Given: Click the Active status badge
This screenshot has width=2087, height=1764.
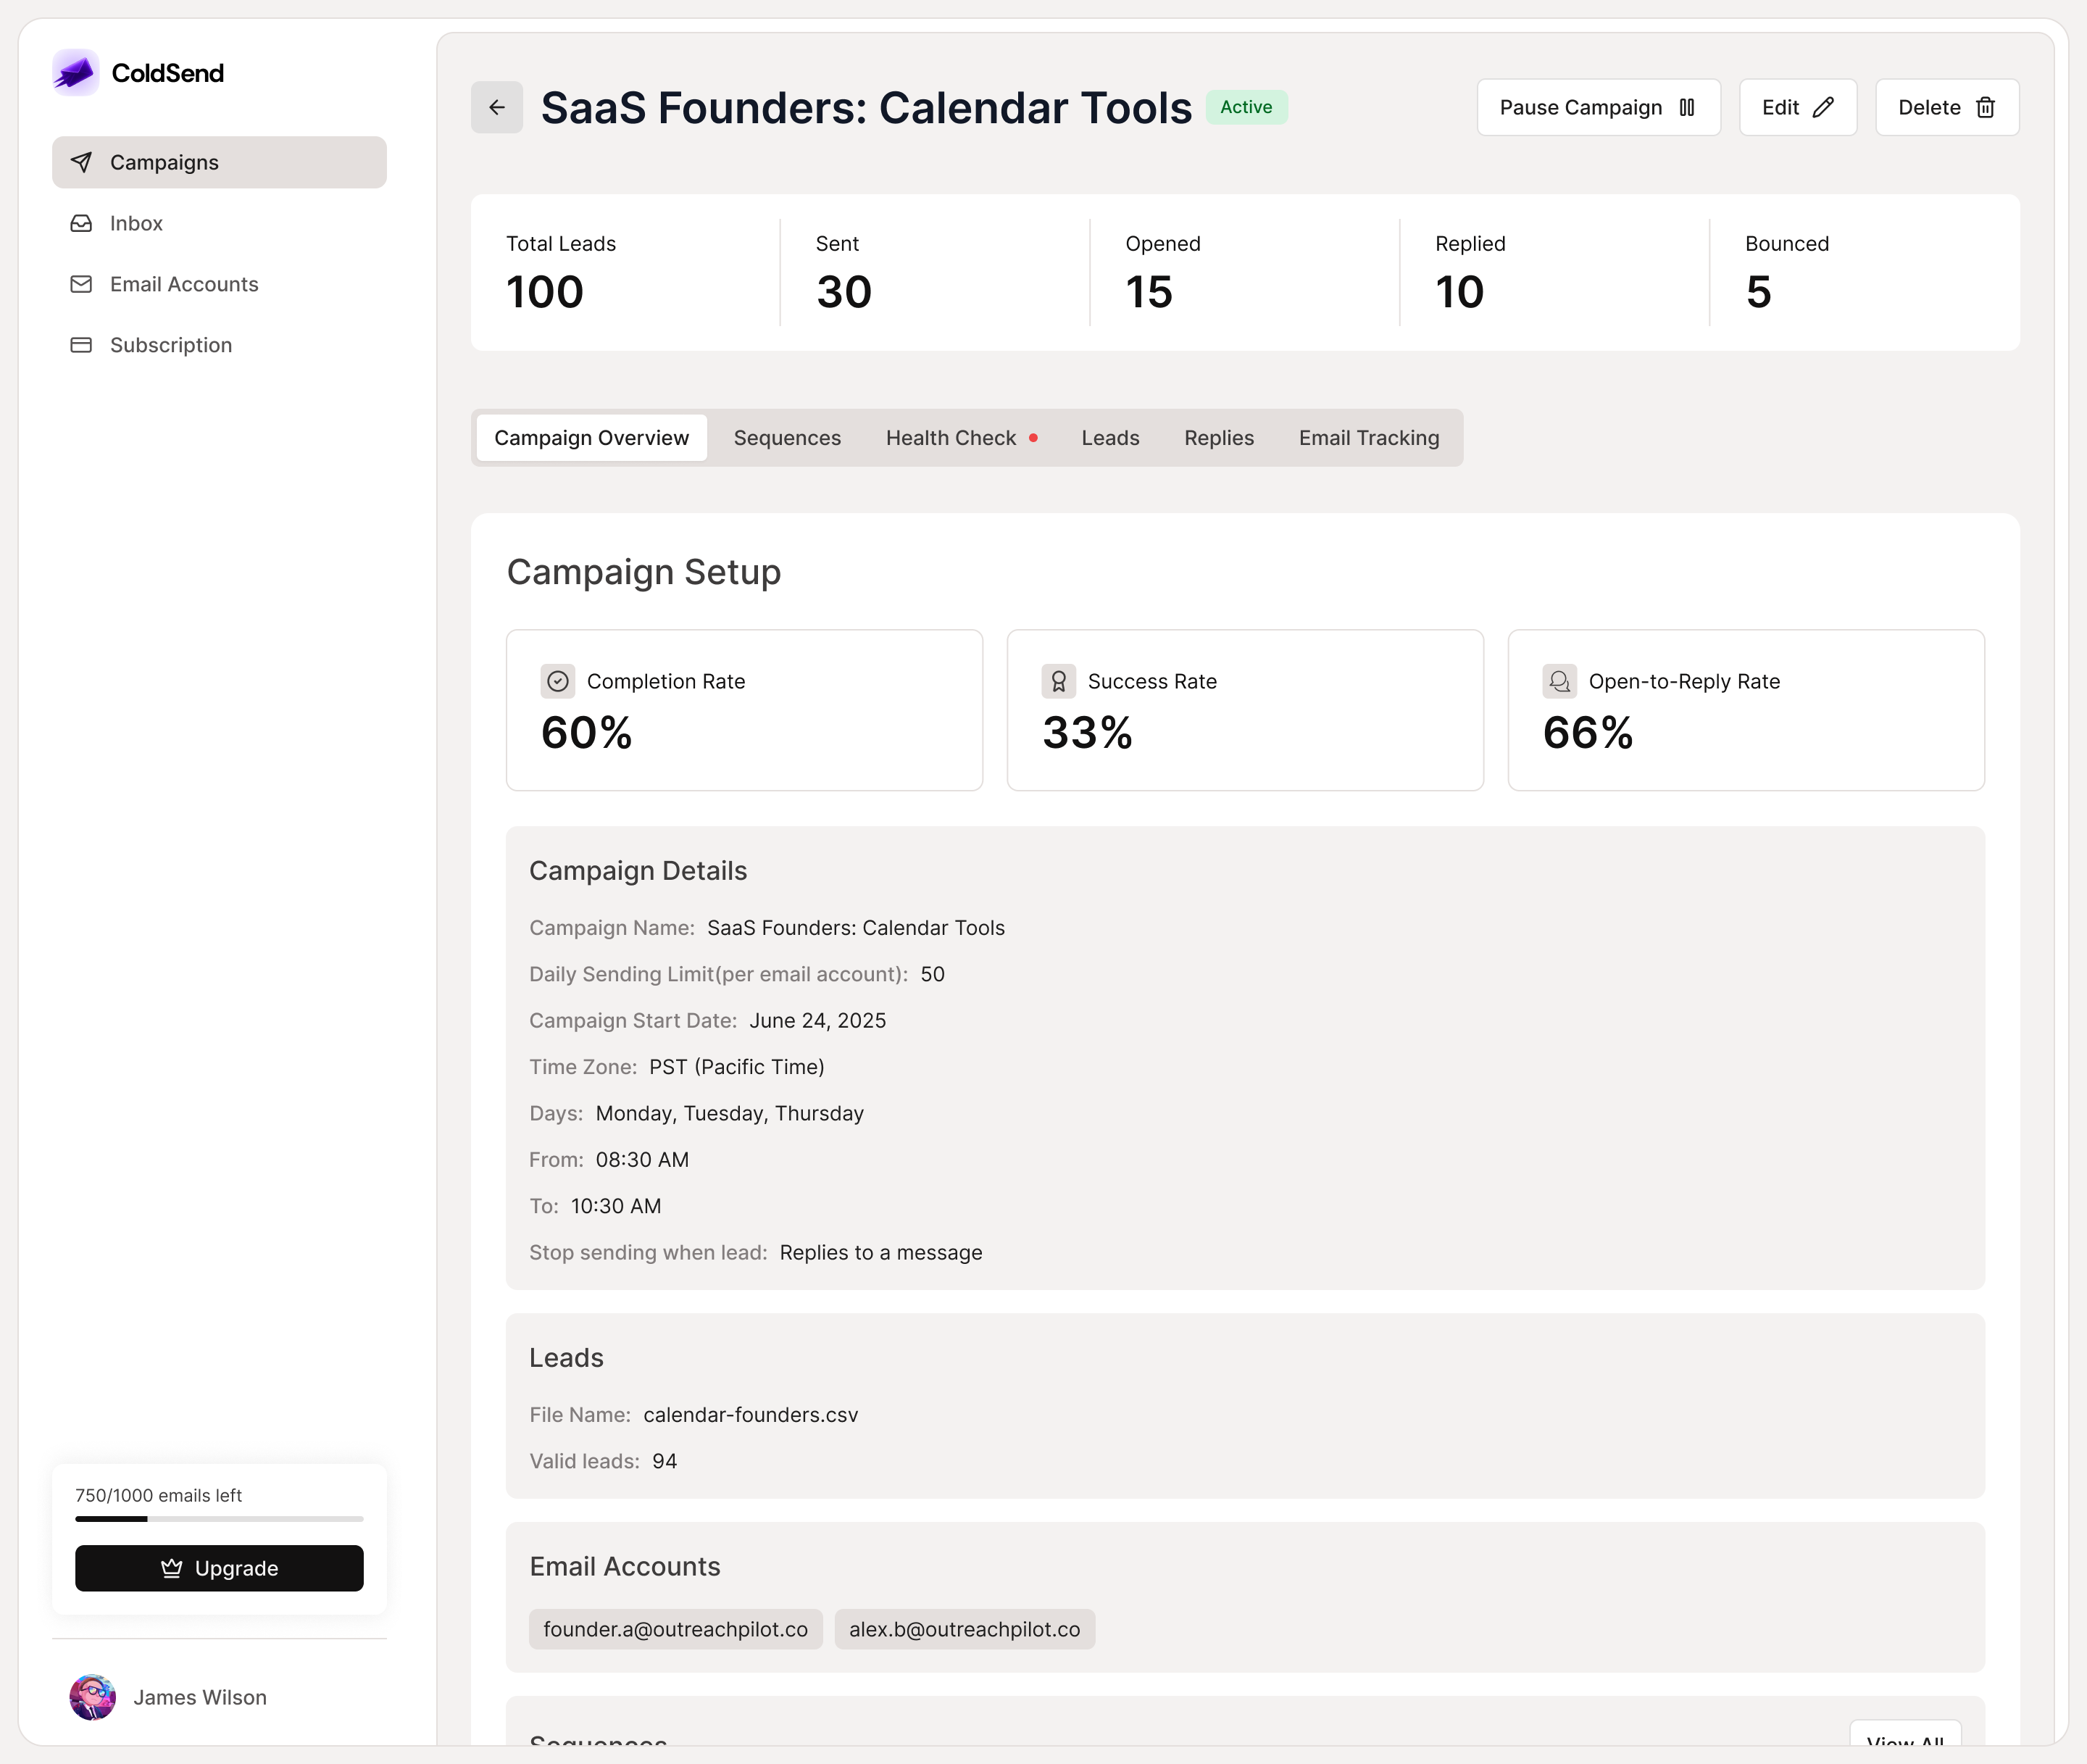Looking at the screenshot, I should pyautogui.click(x=1246, y=107).
